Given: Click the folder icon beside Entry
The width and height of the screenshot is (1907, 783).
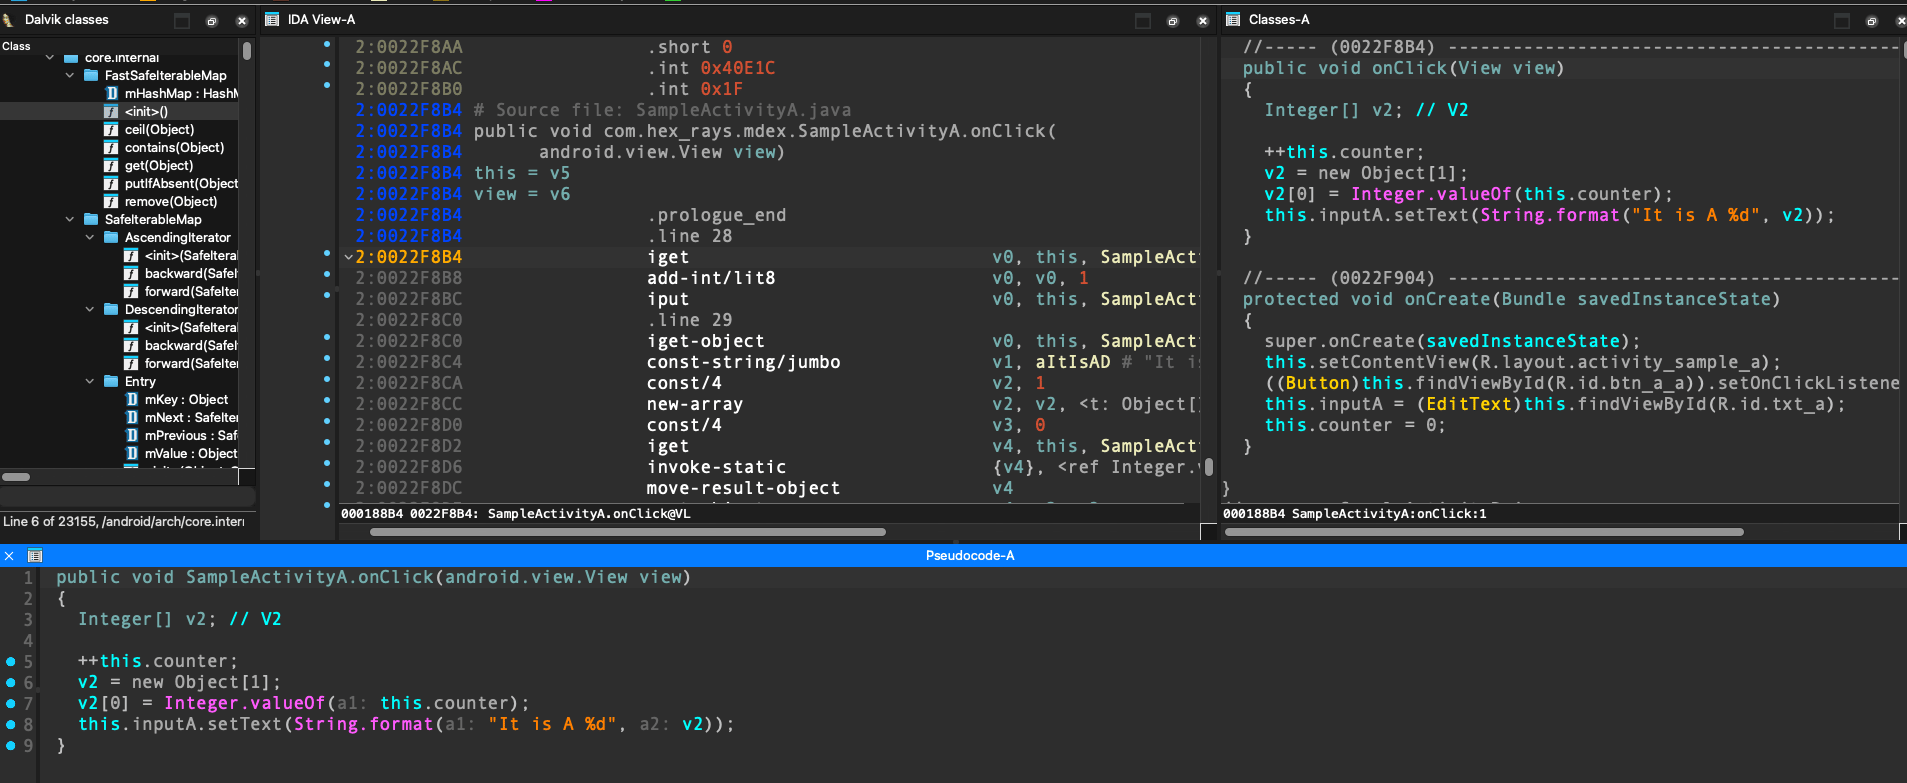Looking at the screenshot, I should click(111, 381).
